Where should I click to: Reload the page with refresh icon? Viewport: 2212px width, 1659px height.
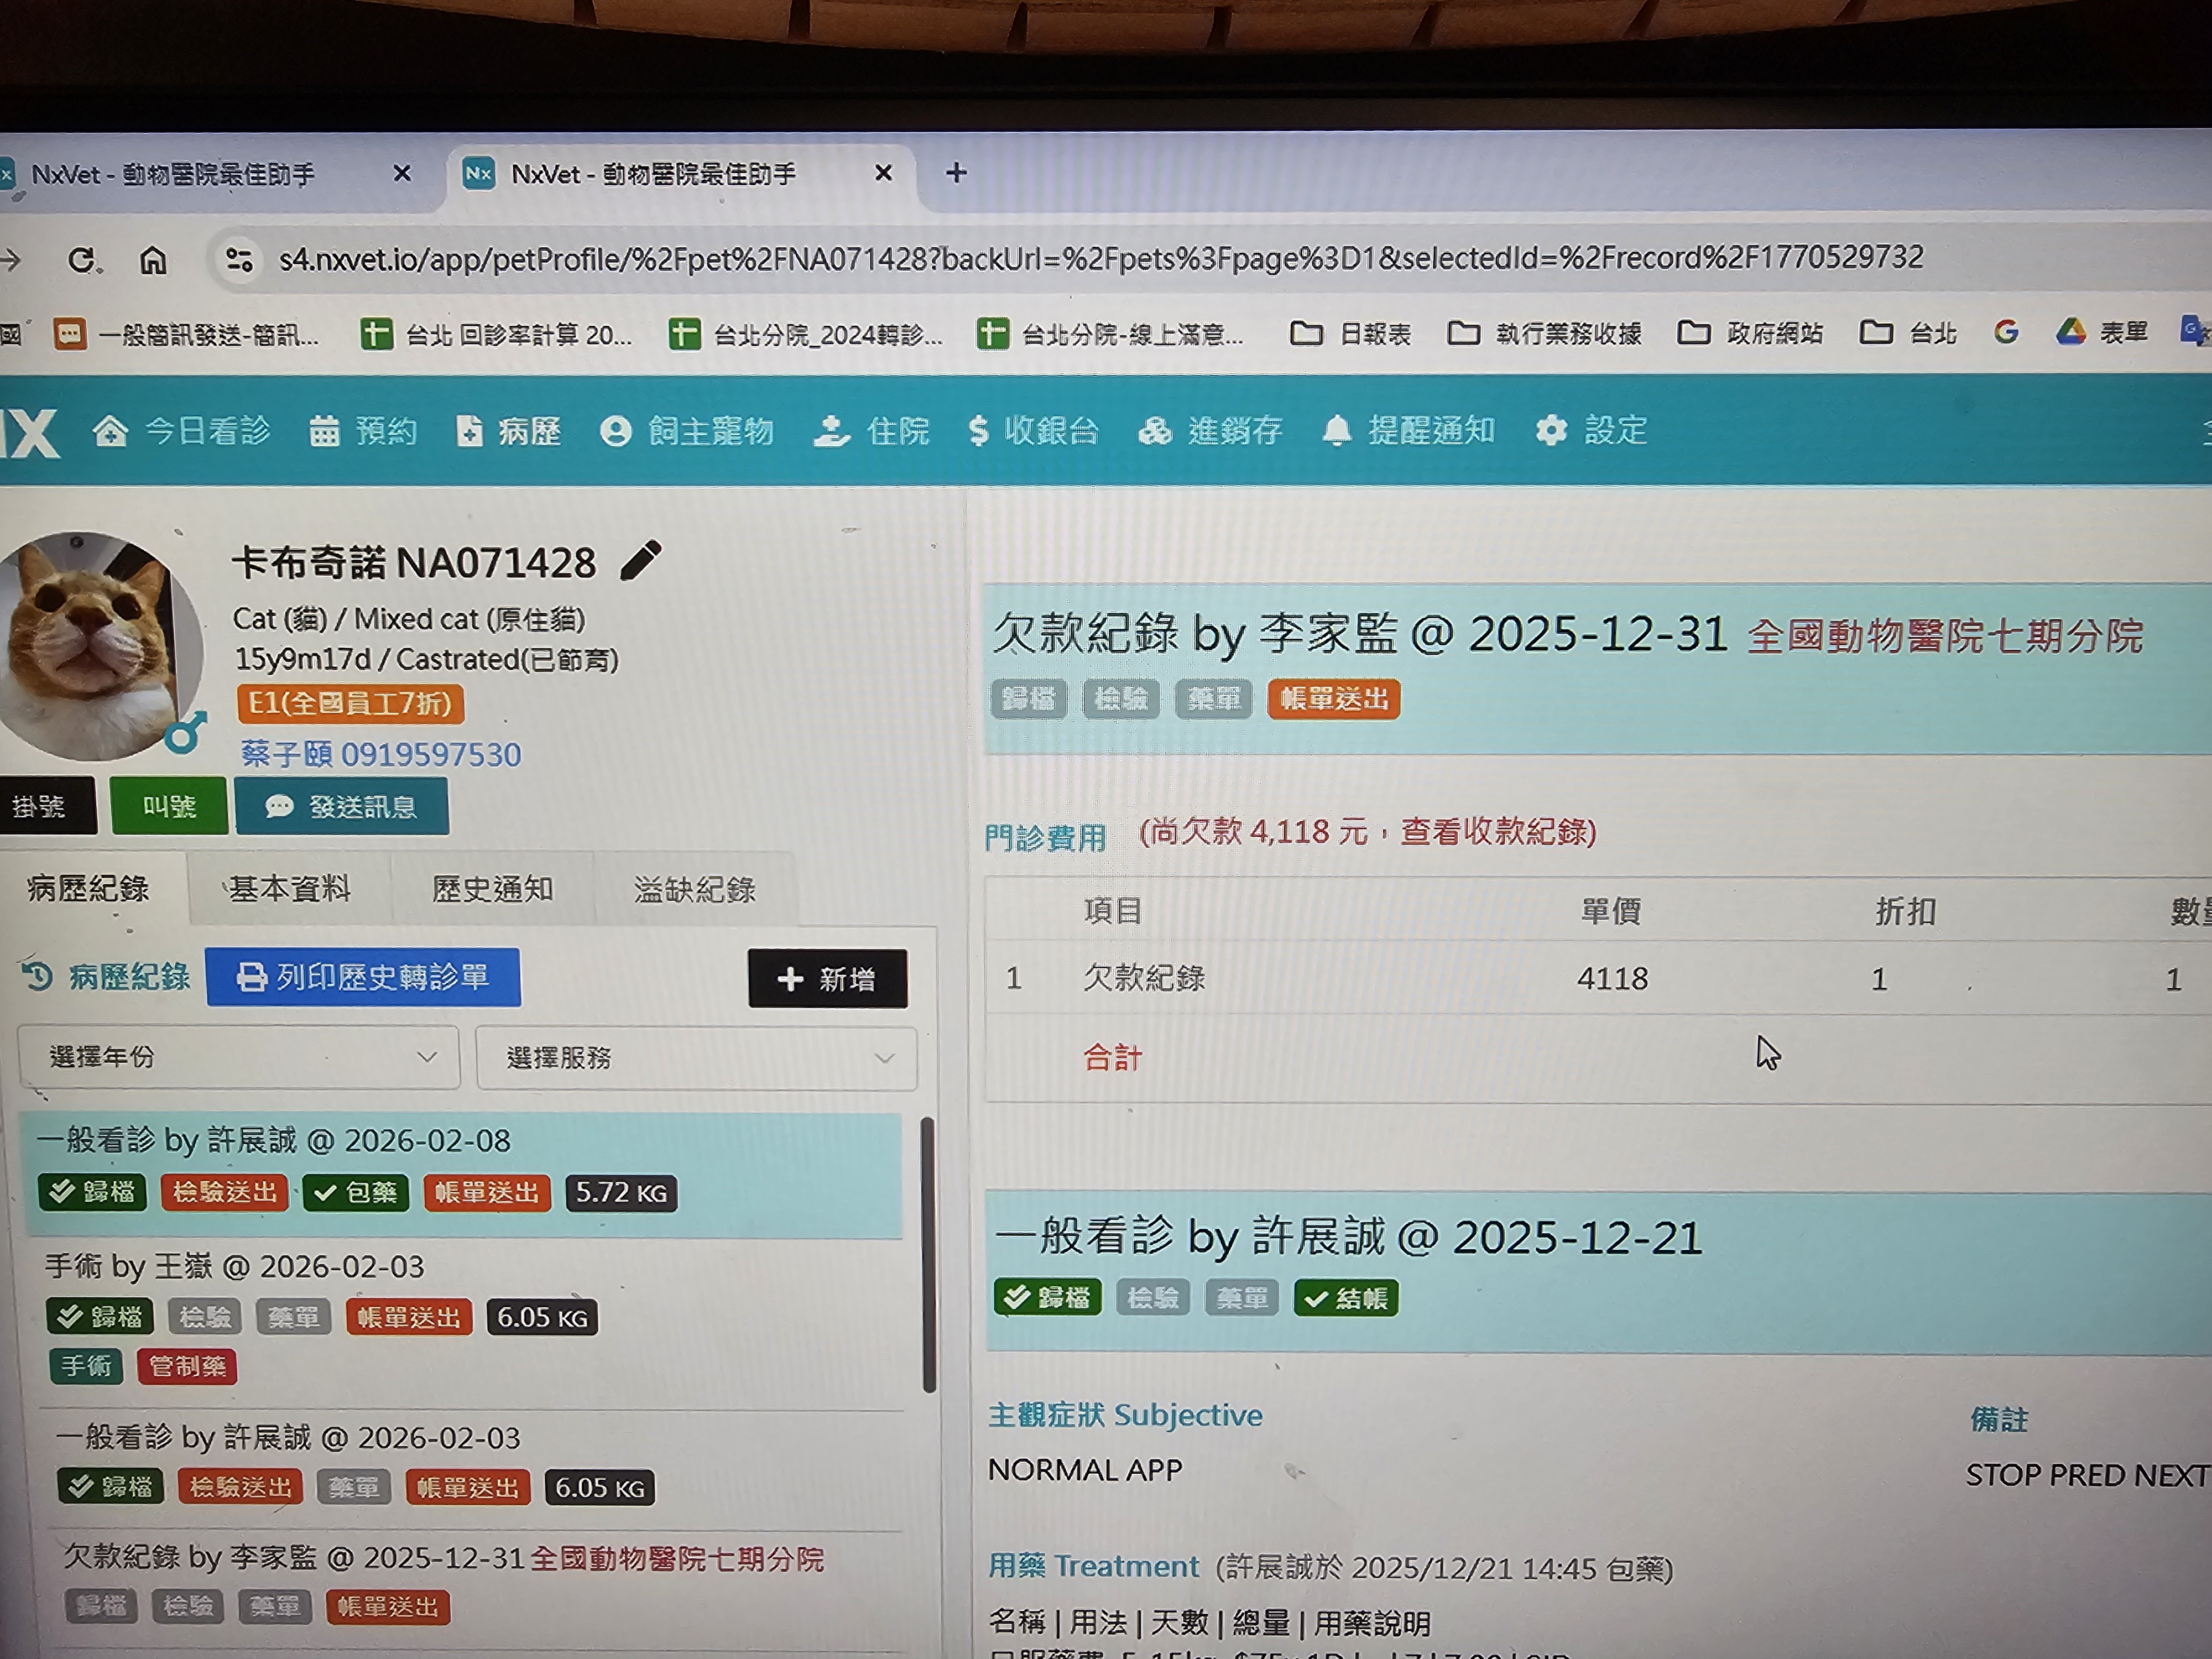(82, 261)
